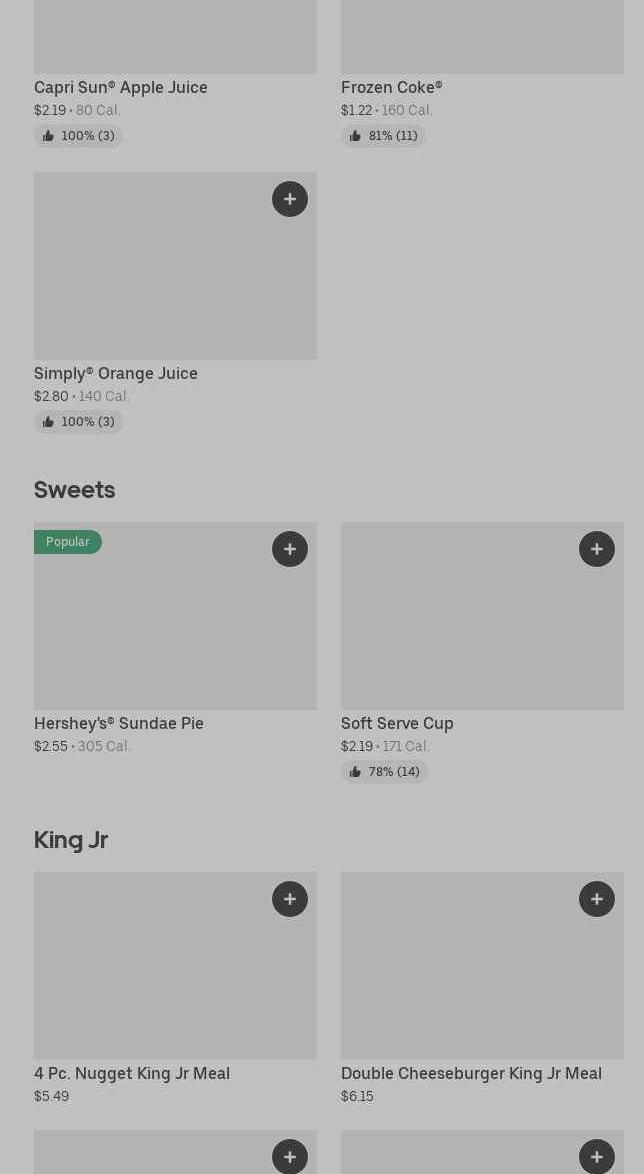
Task: Open Frozen Coke item details
Action: (x=391, y=88)
